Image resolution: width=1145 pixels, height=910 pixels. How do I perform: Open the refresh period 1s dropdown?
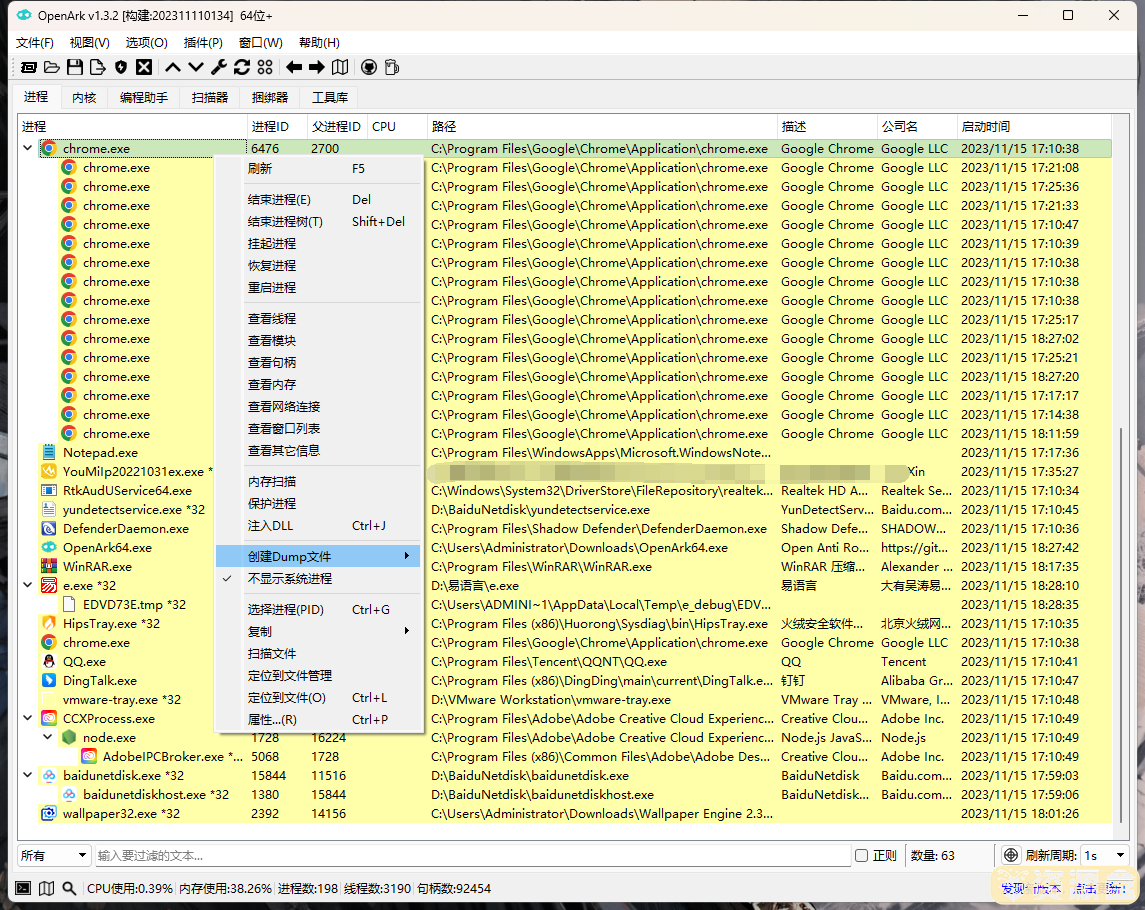coord(1104,855)
